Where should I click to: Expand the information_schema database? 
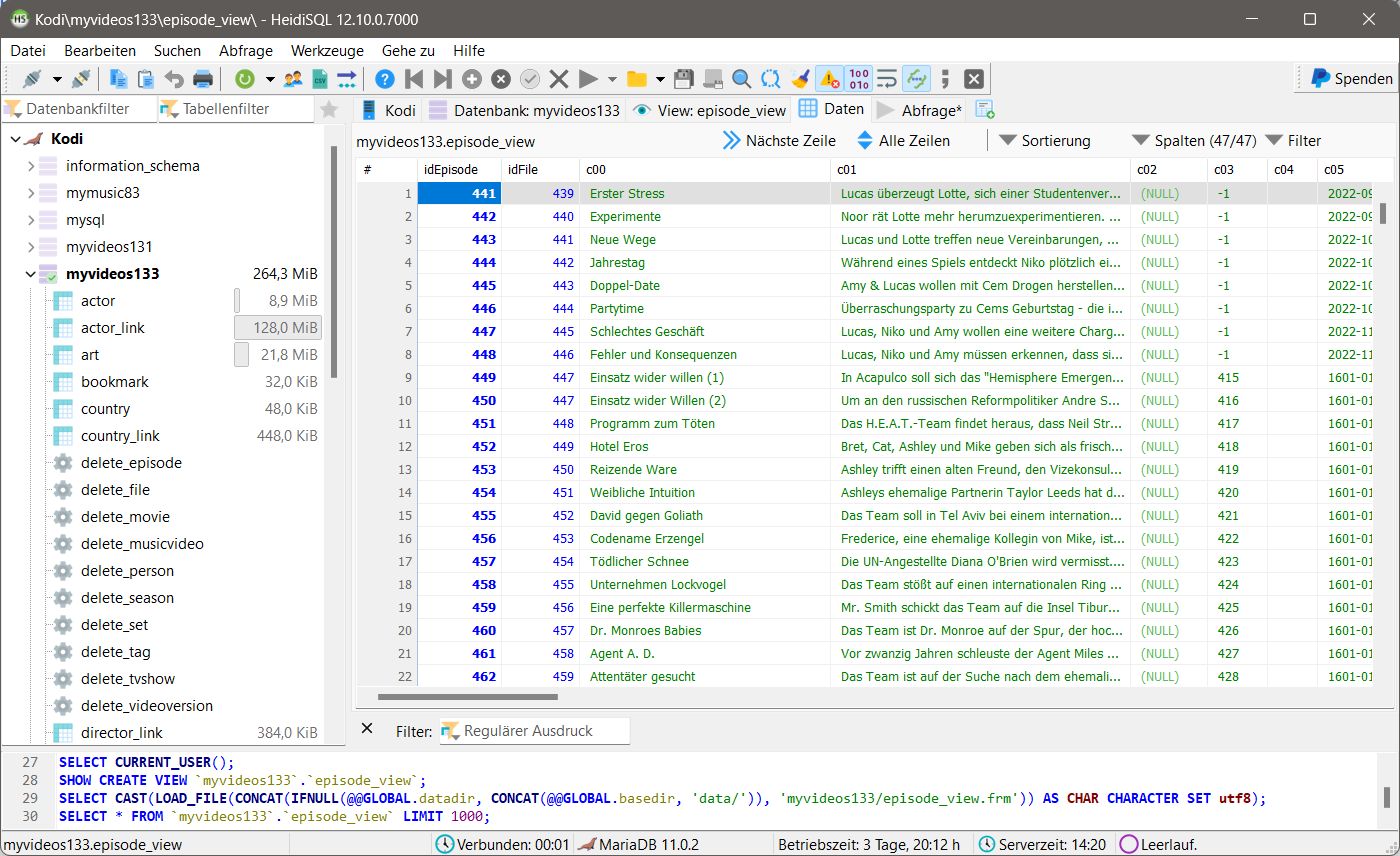[31, 166]
